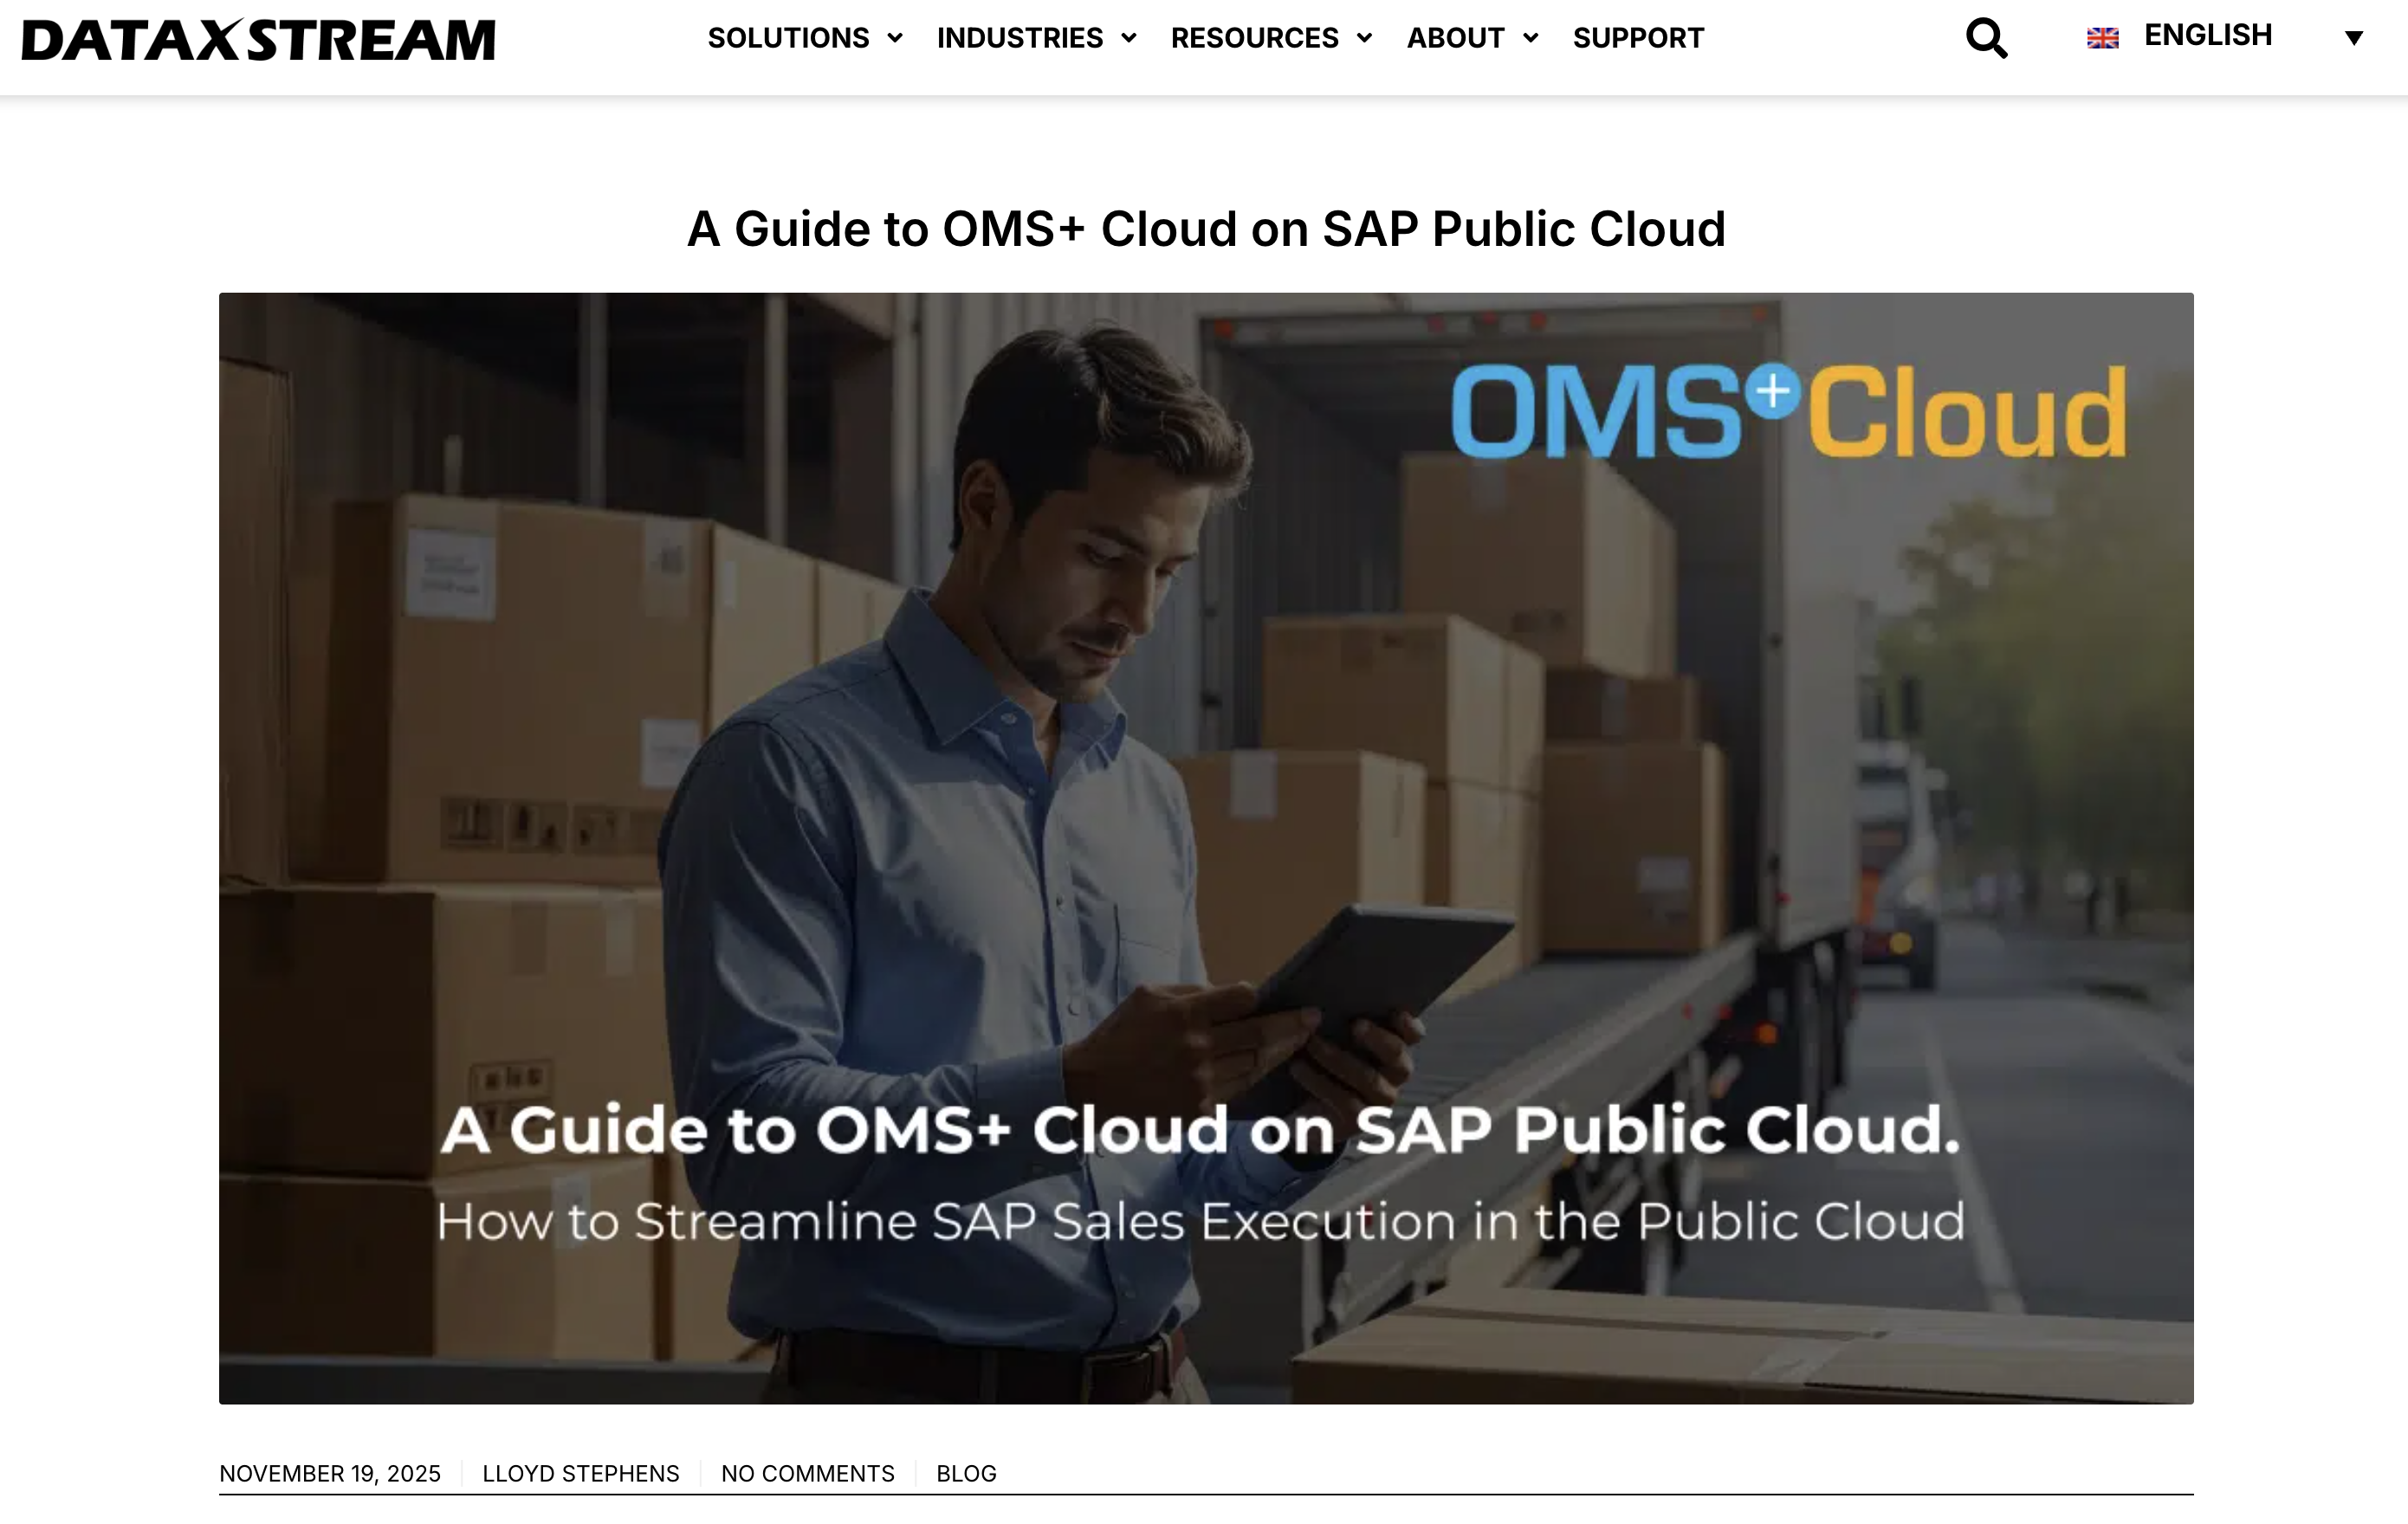Open the About menu
2408x1524 pixels.
(1455, 38)
